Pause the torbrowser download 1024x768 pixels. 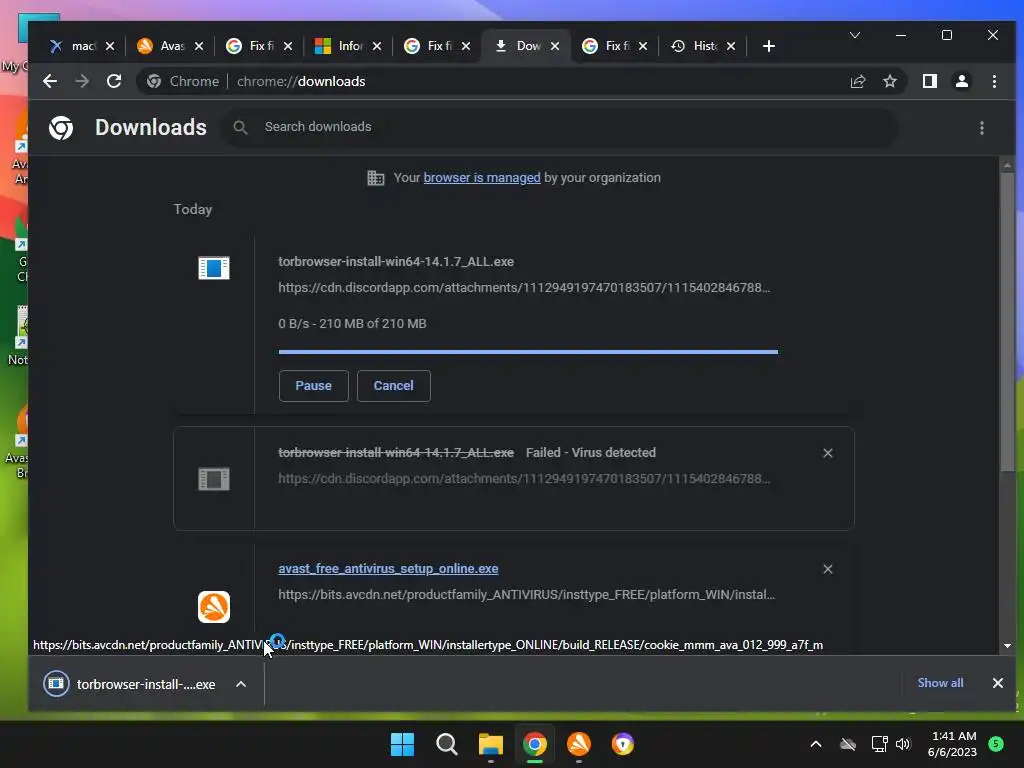[313, 385]
